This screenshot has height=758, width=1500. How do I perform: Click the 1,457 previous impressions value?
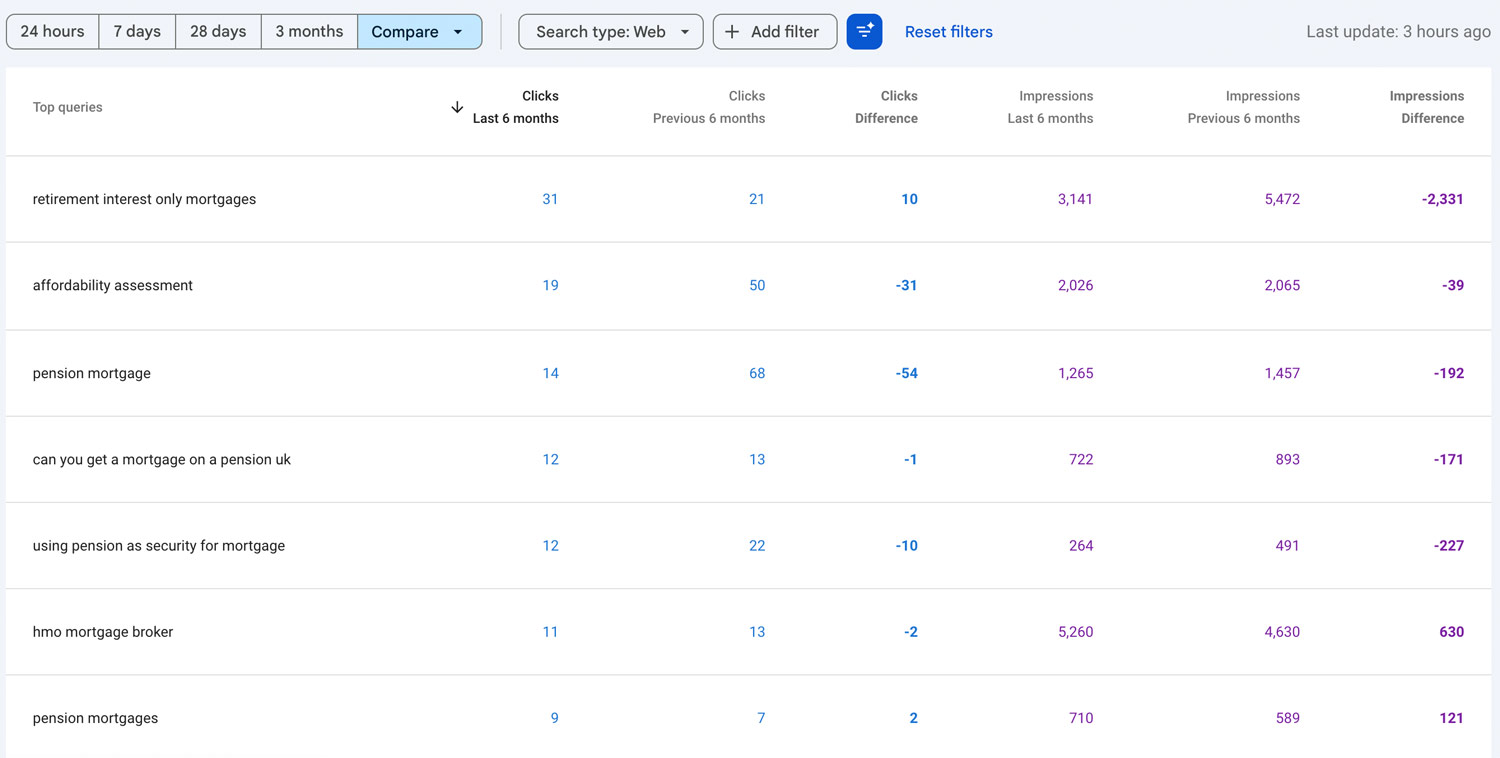[x=1282, y=373]
